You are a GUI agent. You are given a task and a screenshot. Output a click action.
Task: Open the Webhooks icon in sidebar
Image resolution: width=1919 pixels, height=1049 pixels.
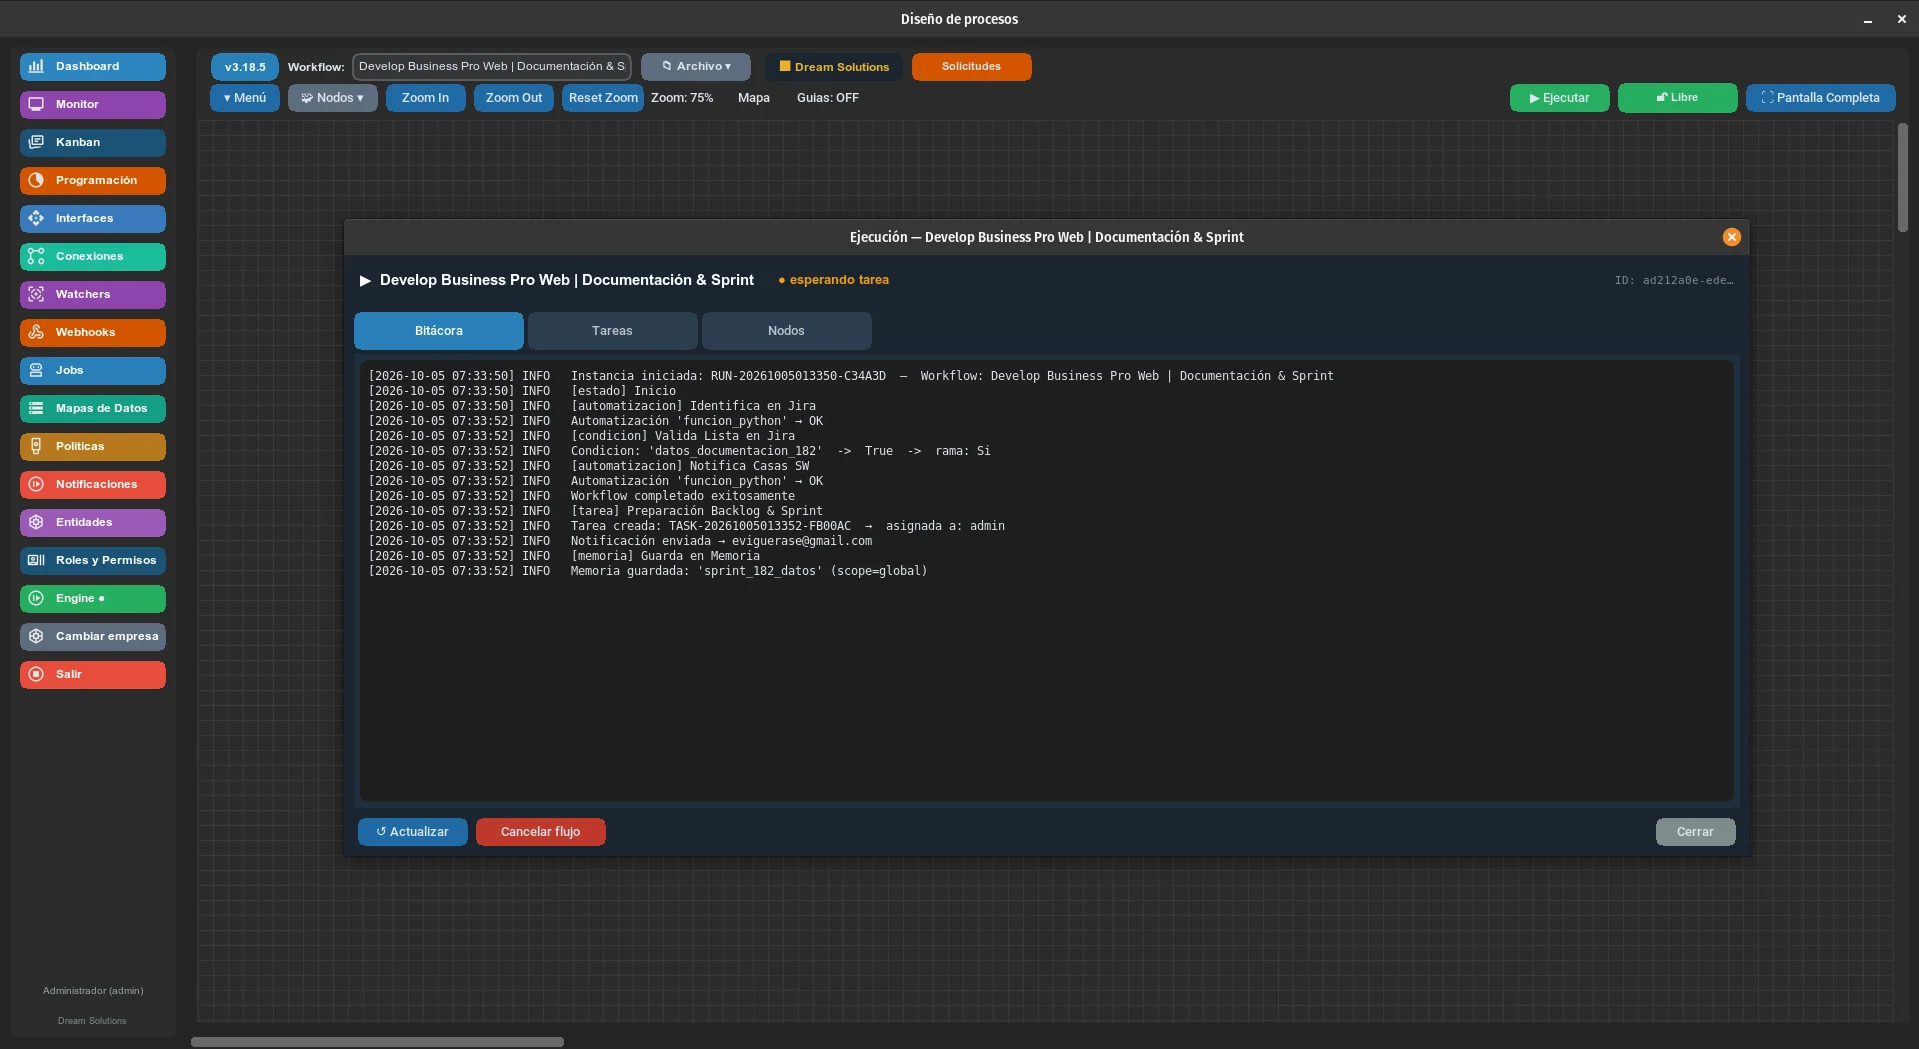[x=36, y=332]
